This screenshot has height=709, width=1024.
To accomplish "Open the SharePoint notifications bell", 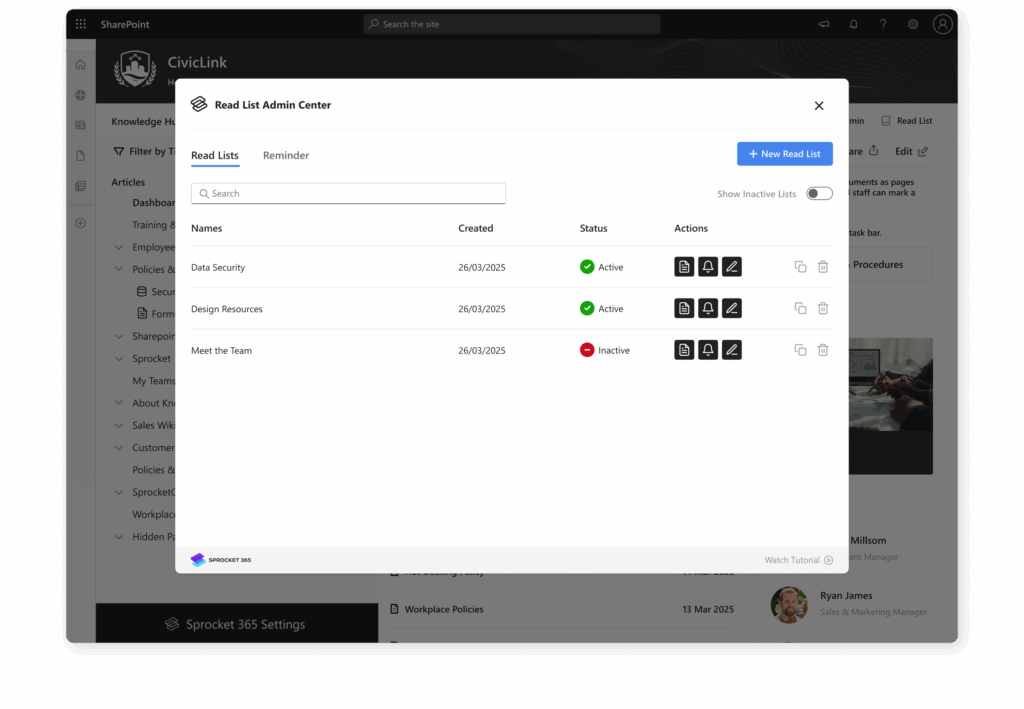I will (854, 24).
